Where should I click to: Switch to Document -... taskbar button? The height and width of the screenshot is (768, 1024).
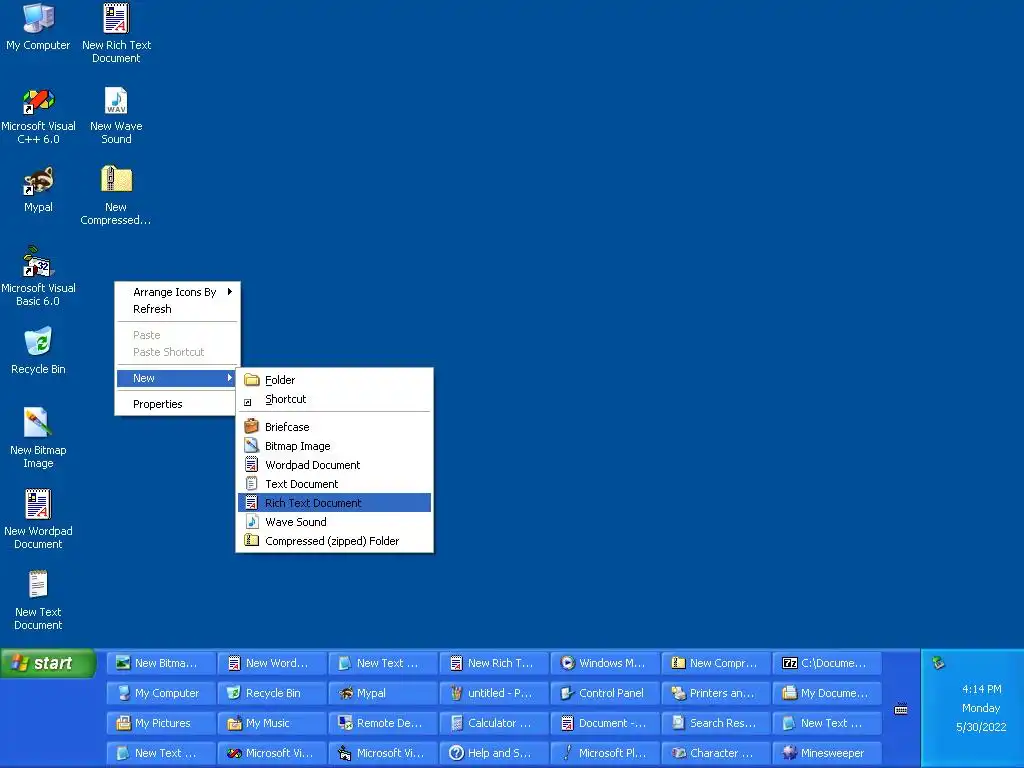click(x=605, y=723)
